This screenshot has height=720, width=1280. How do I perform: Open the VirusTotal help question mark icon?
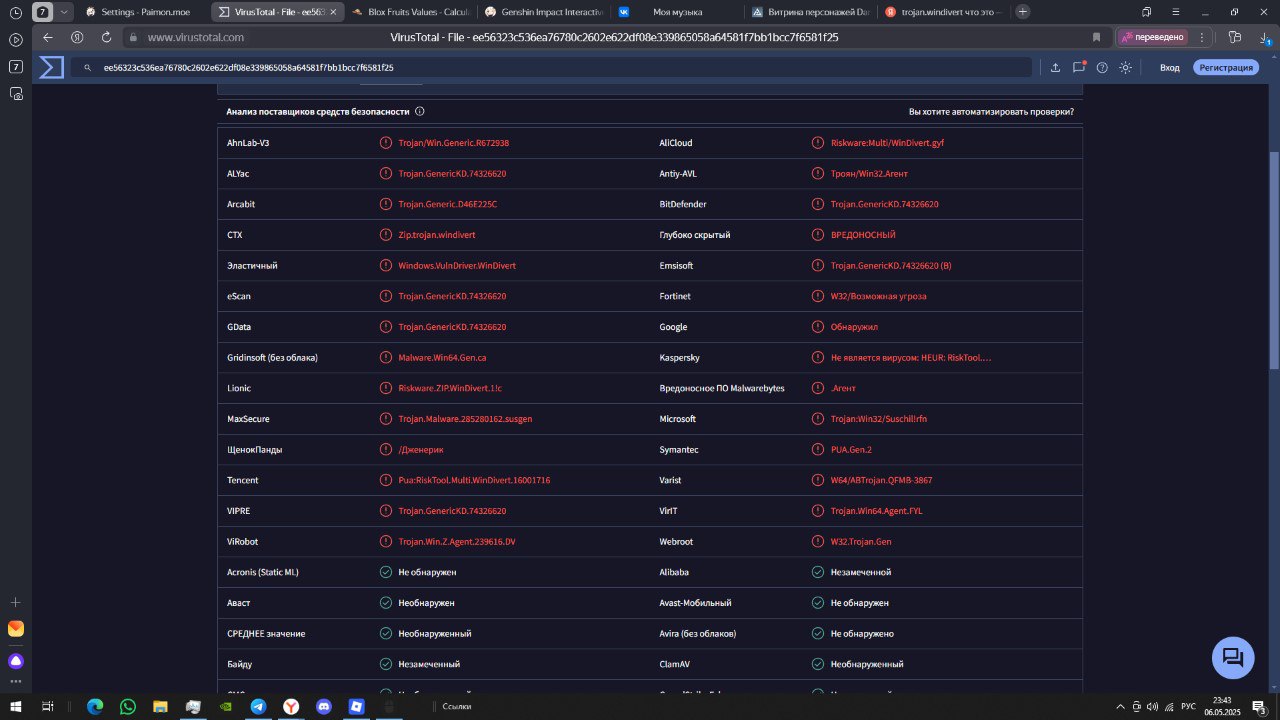[x=1102, y=67]
